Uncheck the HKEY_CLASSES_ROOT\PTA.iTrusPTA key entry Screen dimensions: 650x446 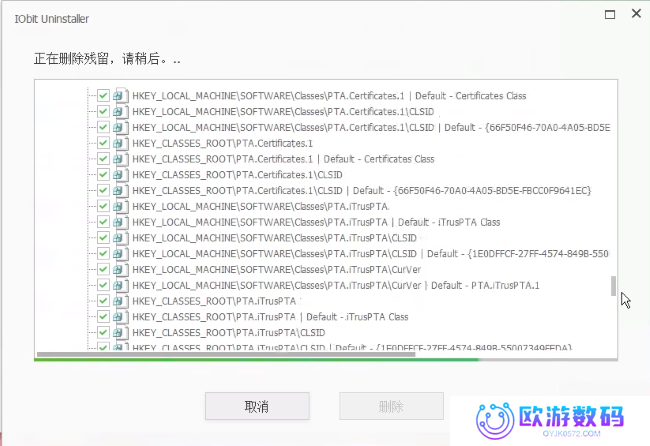(103, 301)
